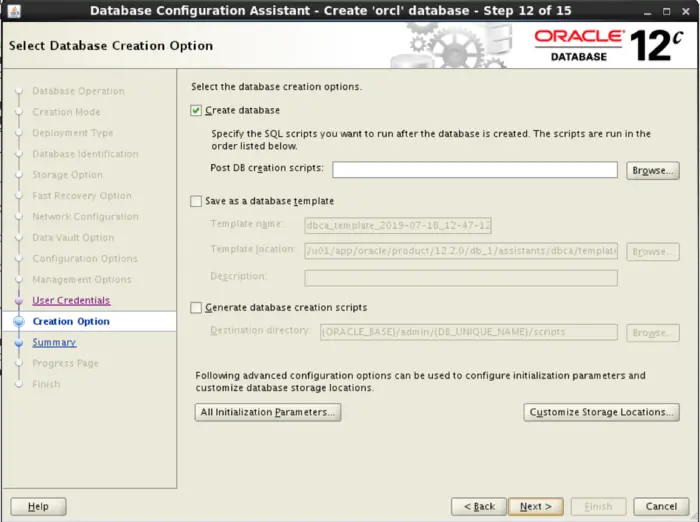700x522 pixels.
Task: Browse for post DB creation scripts
Action: (653, 171)
